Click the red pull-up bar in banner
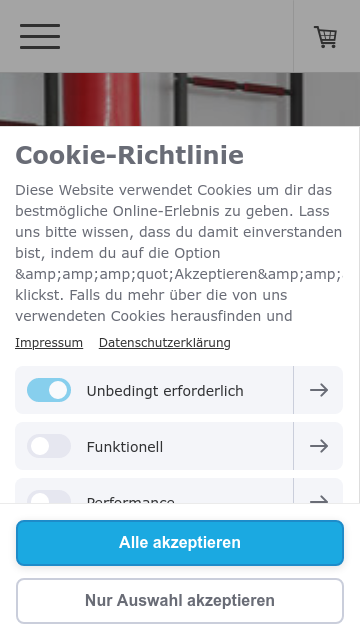360x640 pixels. pyautogui.click(x=241, y=87)
